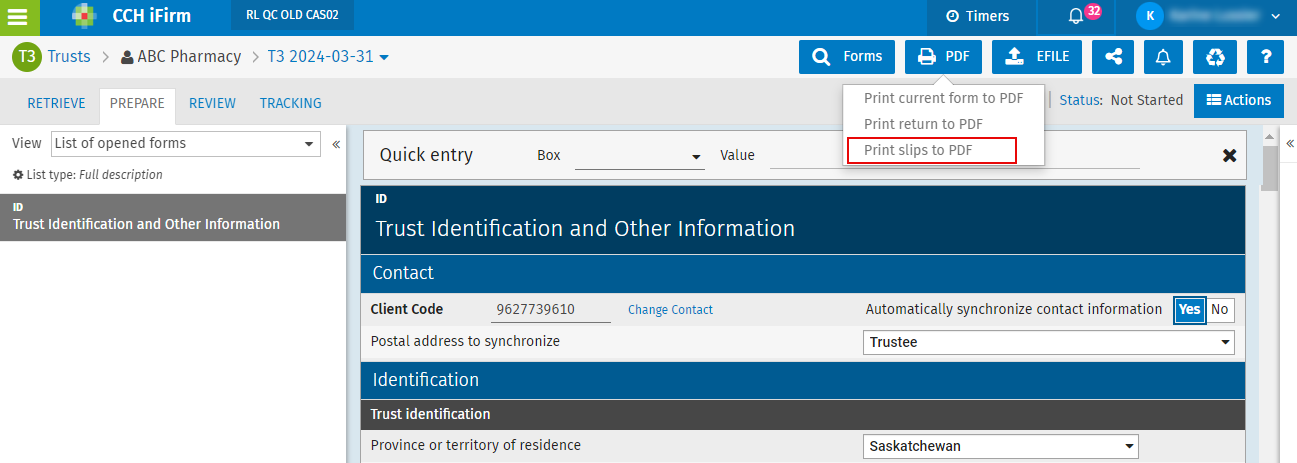Open notifications bell with 32 badge
The image size is (1297, 463).
1078,16
